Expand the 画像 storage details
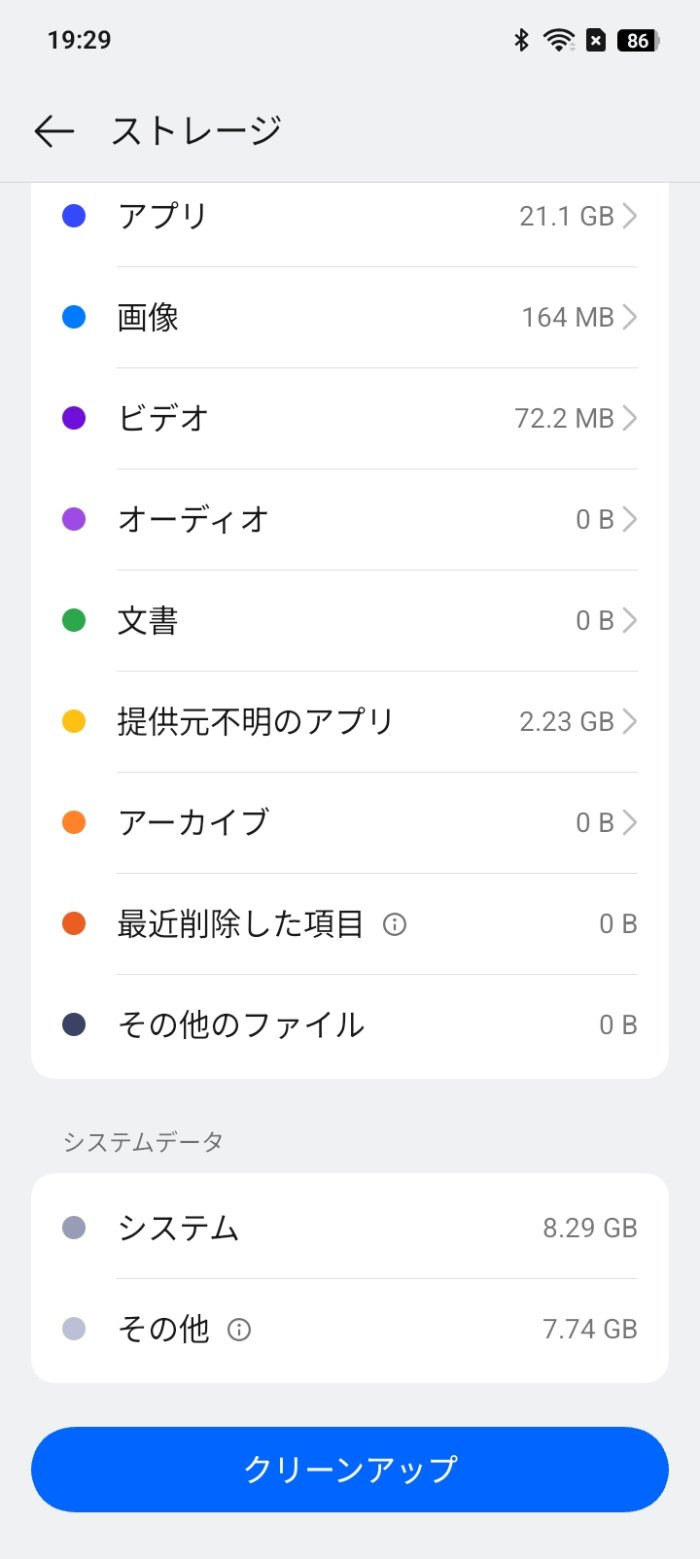Screen dimensions: 700x1559 click(x=350, y=317)
